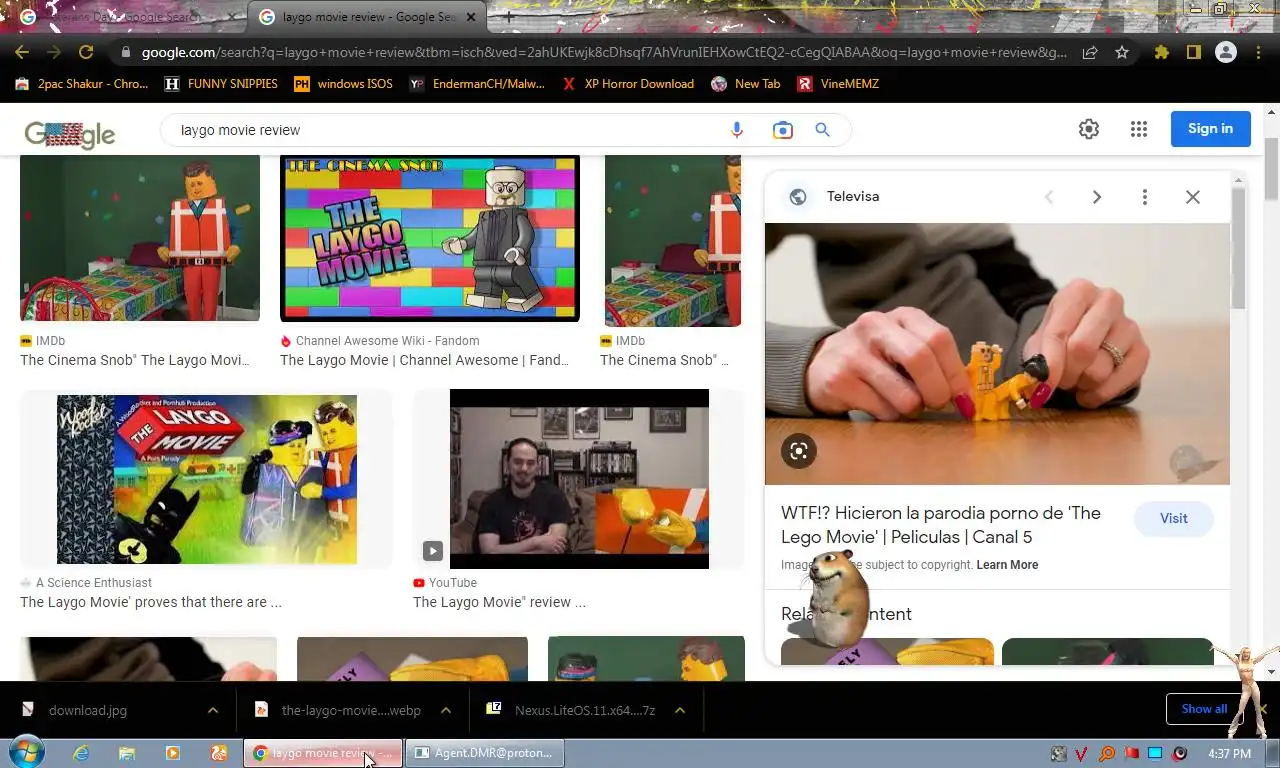
Task: Open first IMDb Cinema Snob image thumbnail
Action: coord(140,238)
